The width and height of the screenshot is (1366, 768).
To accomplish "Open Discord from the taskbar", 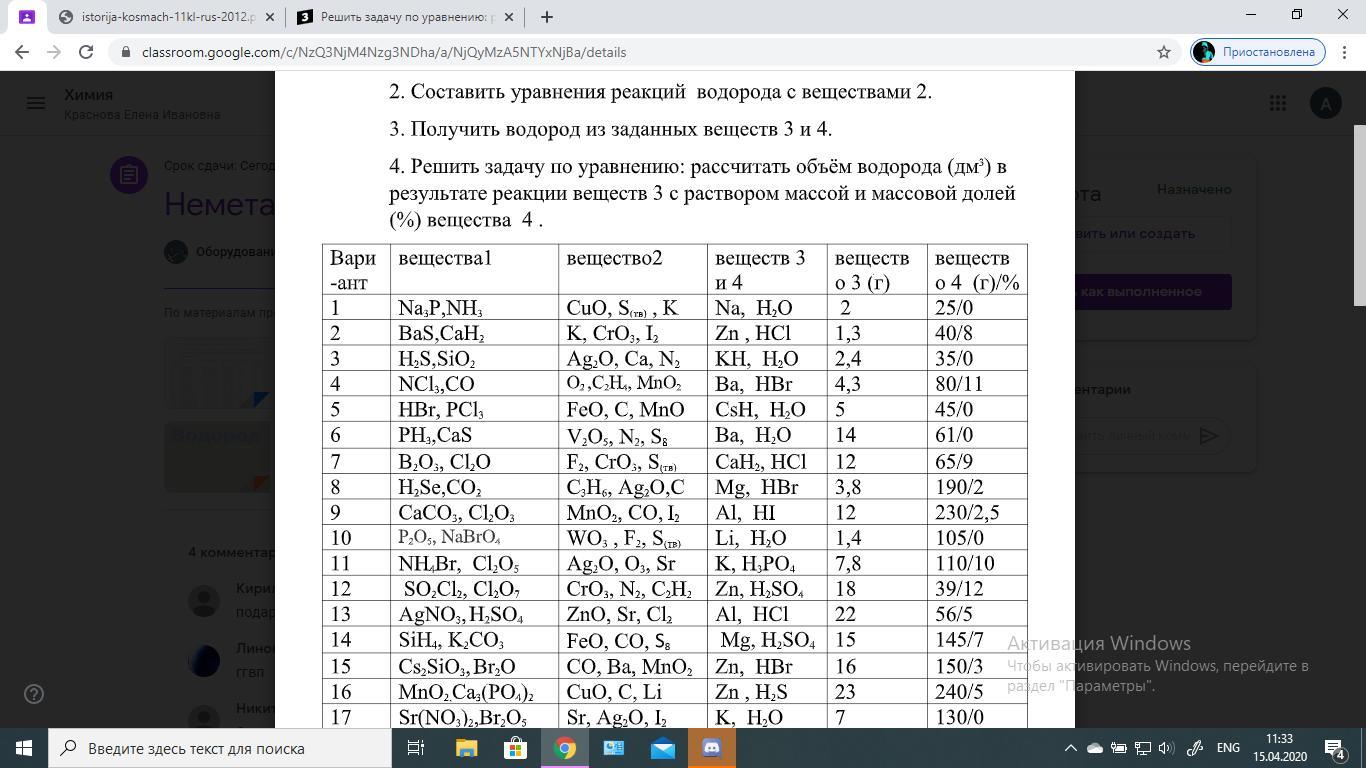I will pos(711,748).
